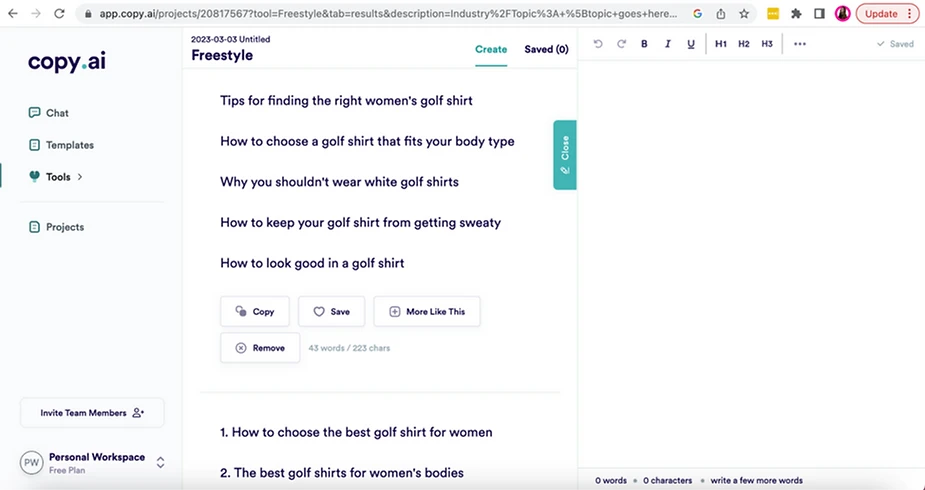This screenshot has width=925, height=490.
Task: Toggle bold formatting
Action: coord(644,44)
